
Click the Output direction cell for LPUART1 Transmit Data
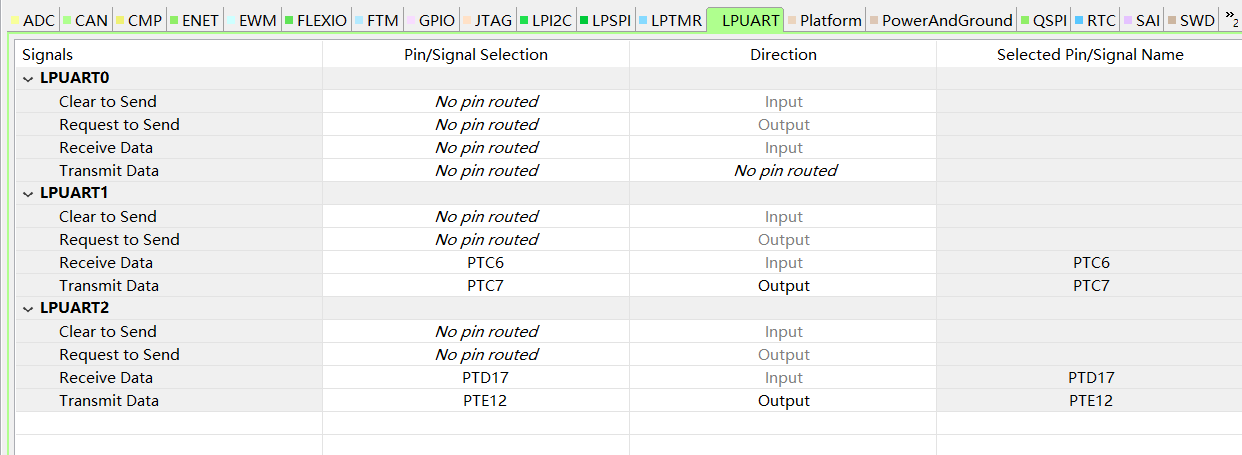click(783, 286)
